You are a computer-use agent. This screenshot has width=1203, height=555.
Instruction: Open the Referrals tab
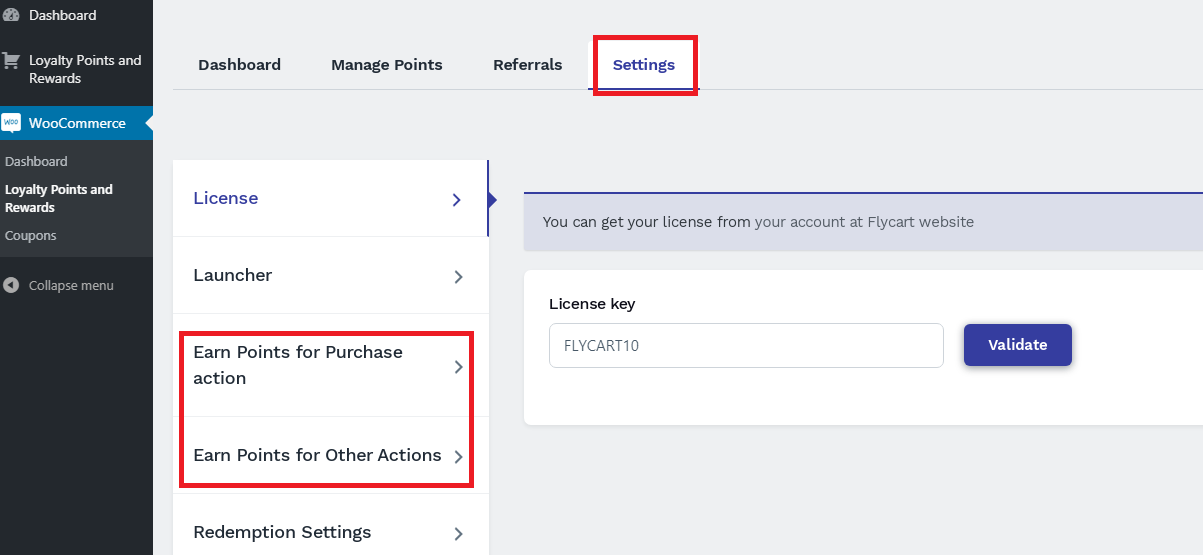tap(527, 65)
